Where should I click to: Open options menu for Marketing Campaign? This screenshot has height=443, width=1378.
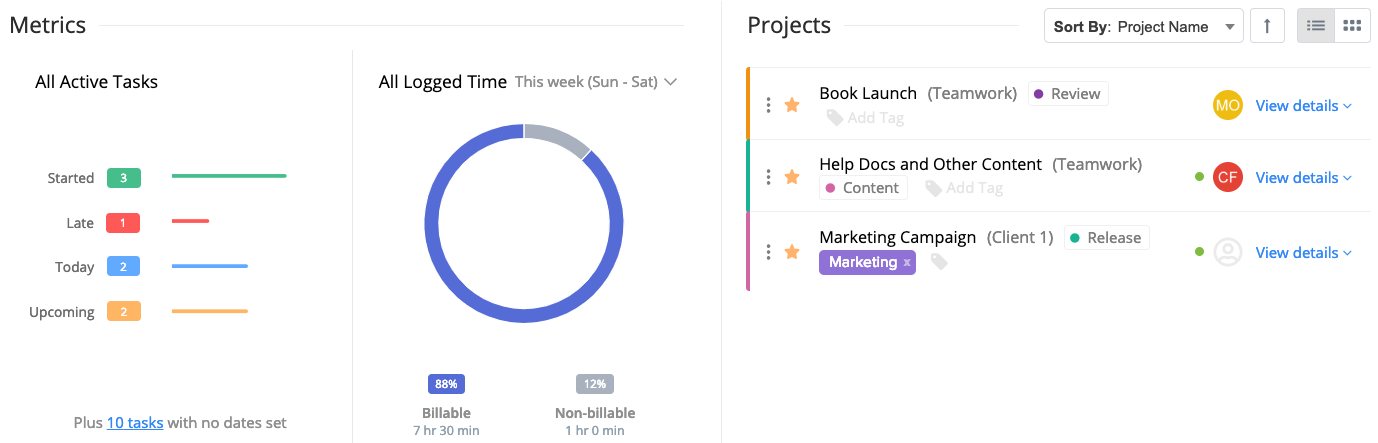click(x=768, y=252)
